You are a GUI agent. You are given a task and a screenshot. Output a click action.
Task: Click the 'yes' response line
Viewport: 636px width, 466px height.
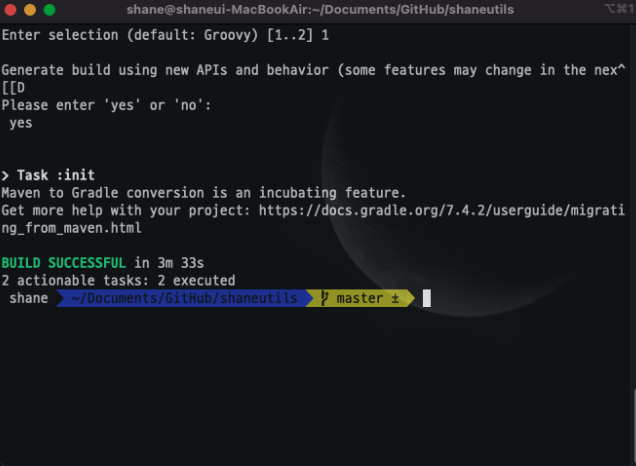(21, 123)
